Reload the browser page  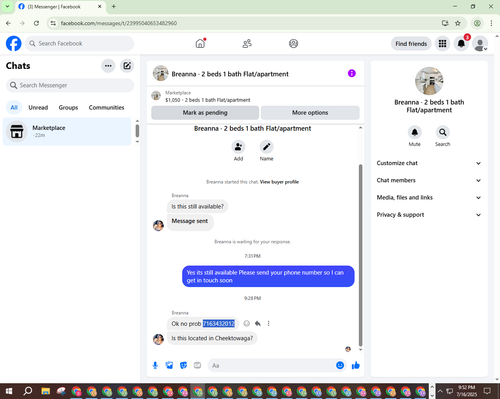(x=36, y=23)
